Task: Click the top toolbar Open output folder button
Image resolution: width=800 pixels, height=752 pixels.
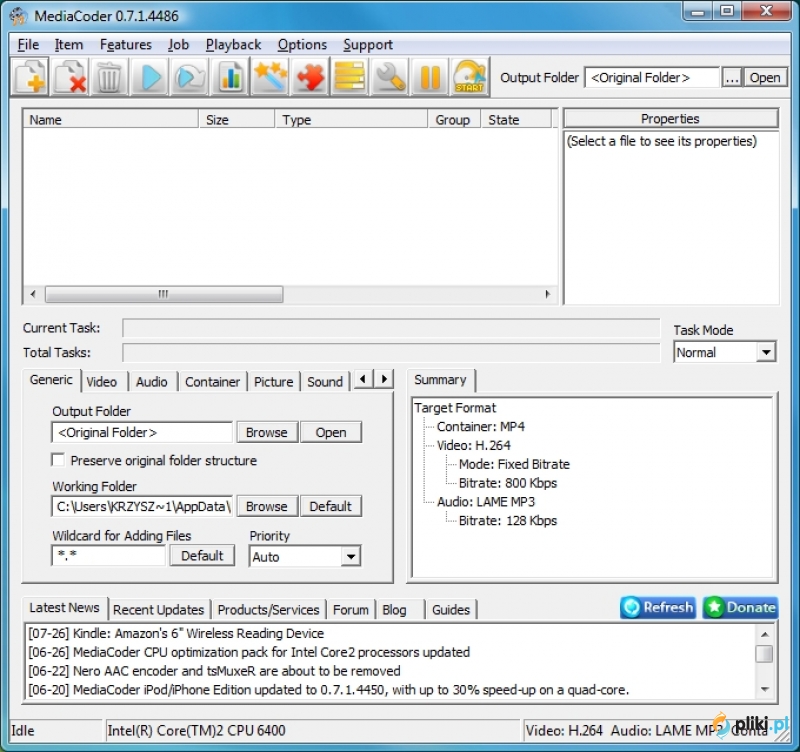Action: tap(765, 78)
